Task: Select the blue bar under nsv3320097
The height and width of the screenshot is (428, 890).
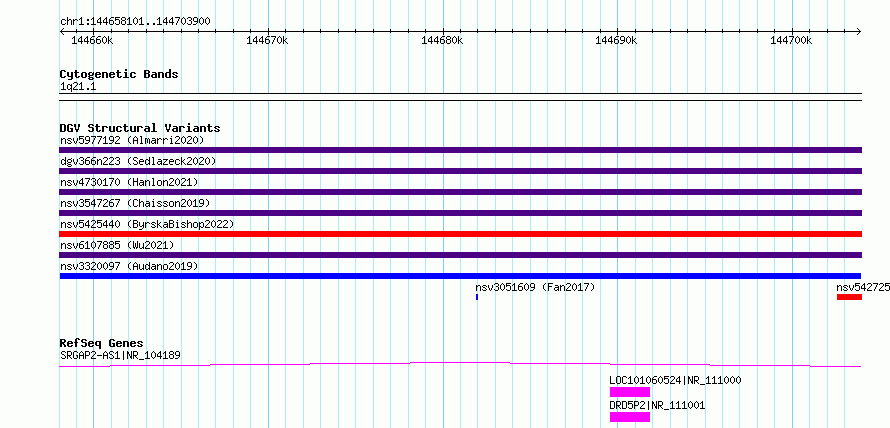Action: (x=460, y=276)
